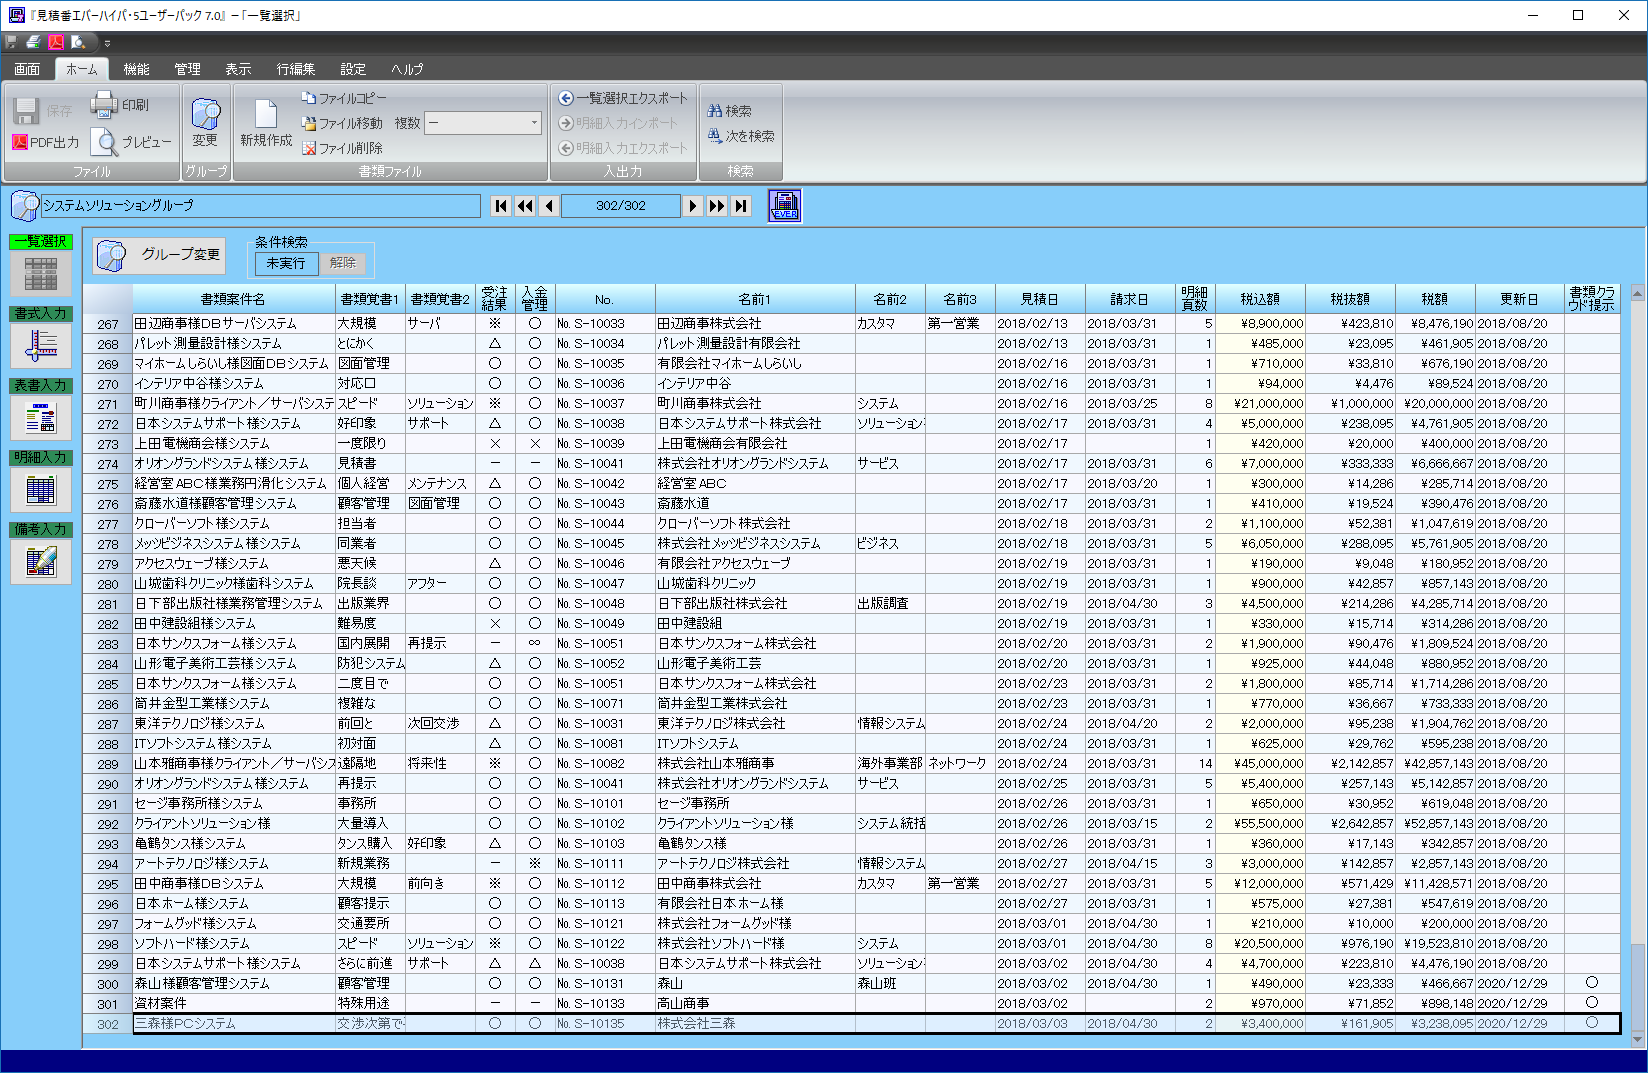Open the 明細入力 sidebar icon
The height and width of the screenshot is (1073, 1648).
[41, 489]
